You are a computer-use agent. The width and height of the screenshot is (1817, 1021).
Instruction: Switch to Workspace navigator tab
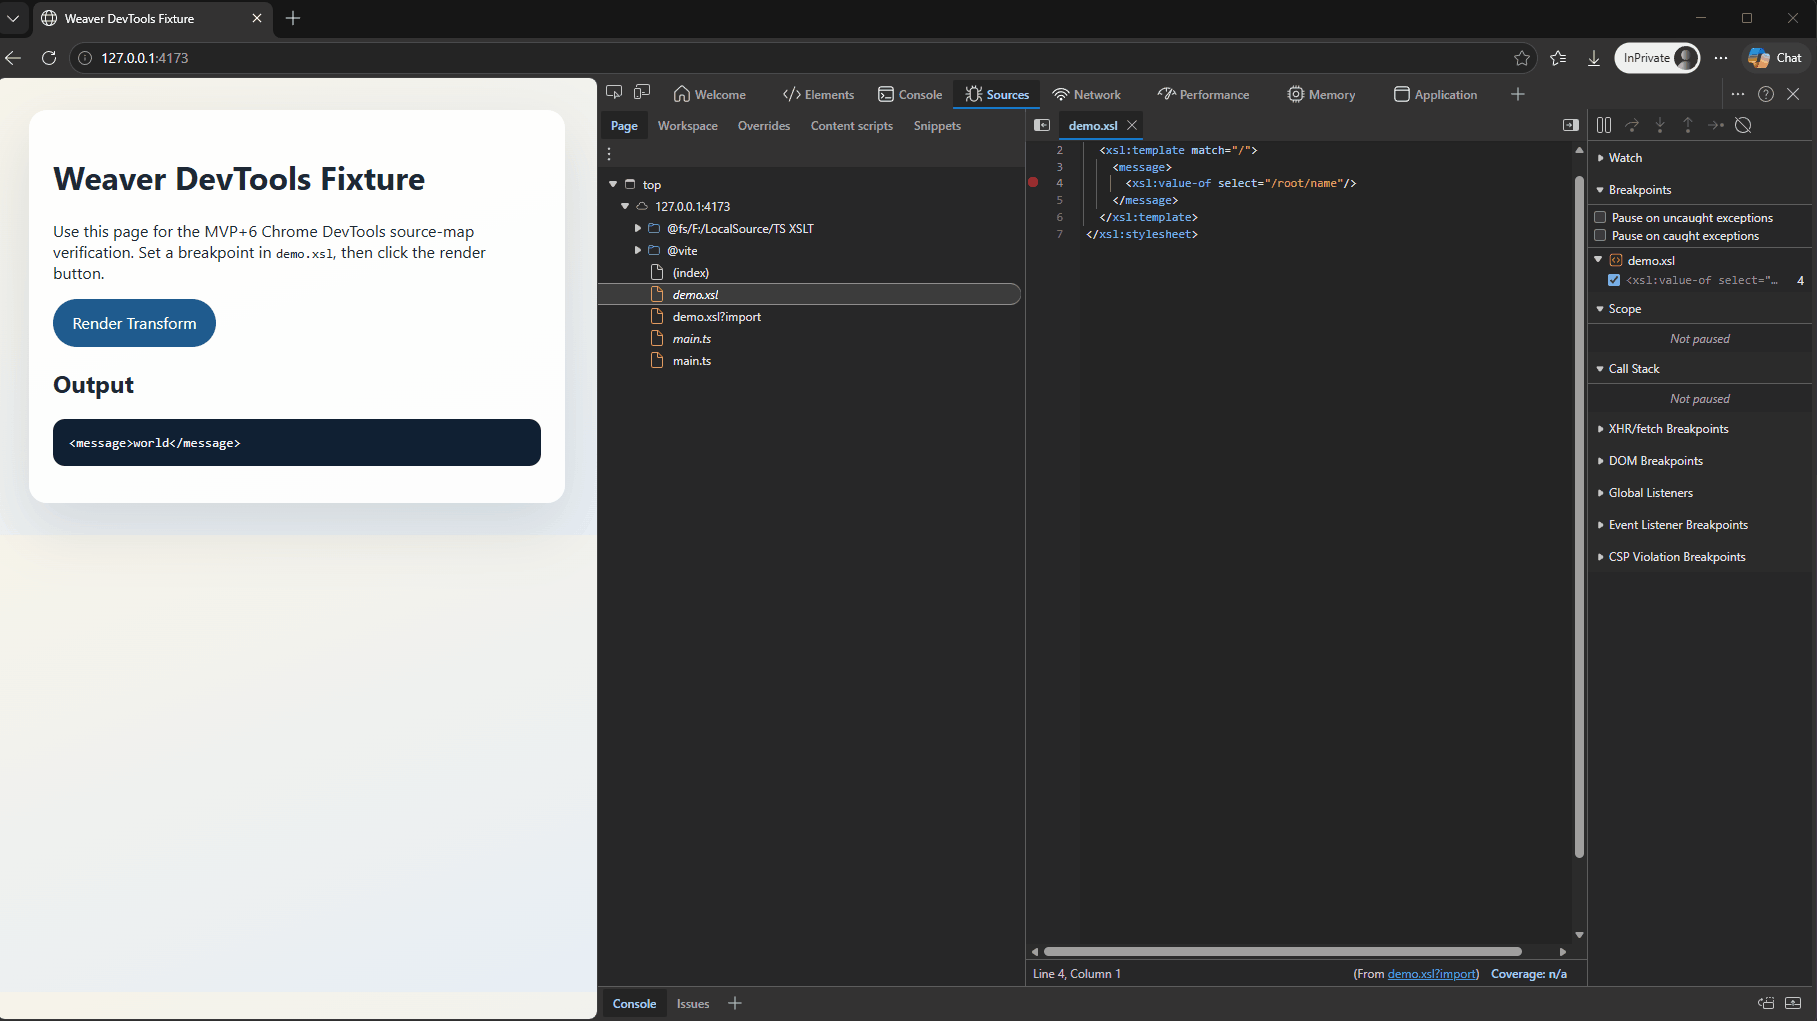tap(688, 126)
